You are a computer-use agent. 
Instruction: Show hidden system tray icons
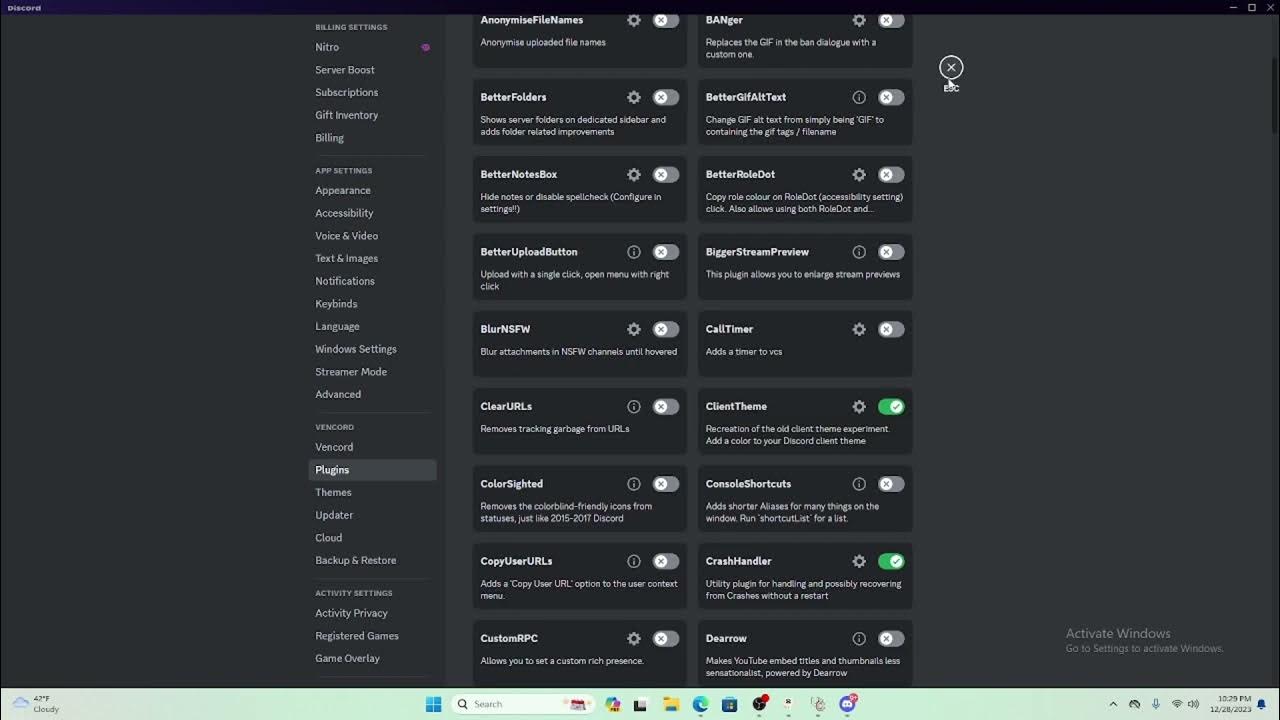[x=1113, y=704]
